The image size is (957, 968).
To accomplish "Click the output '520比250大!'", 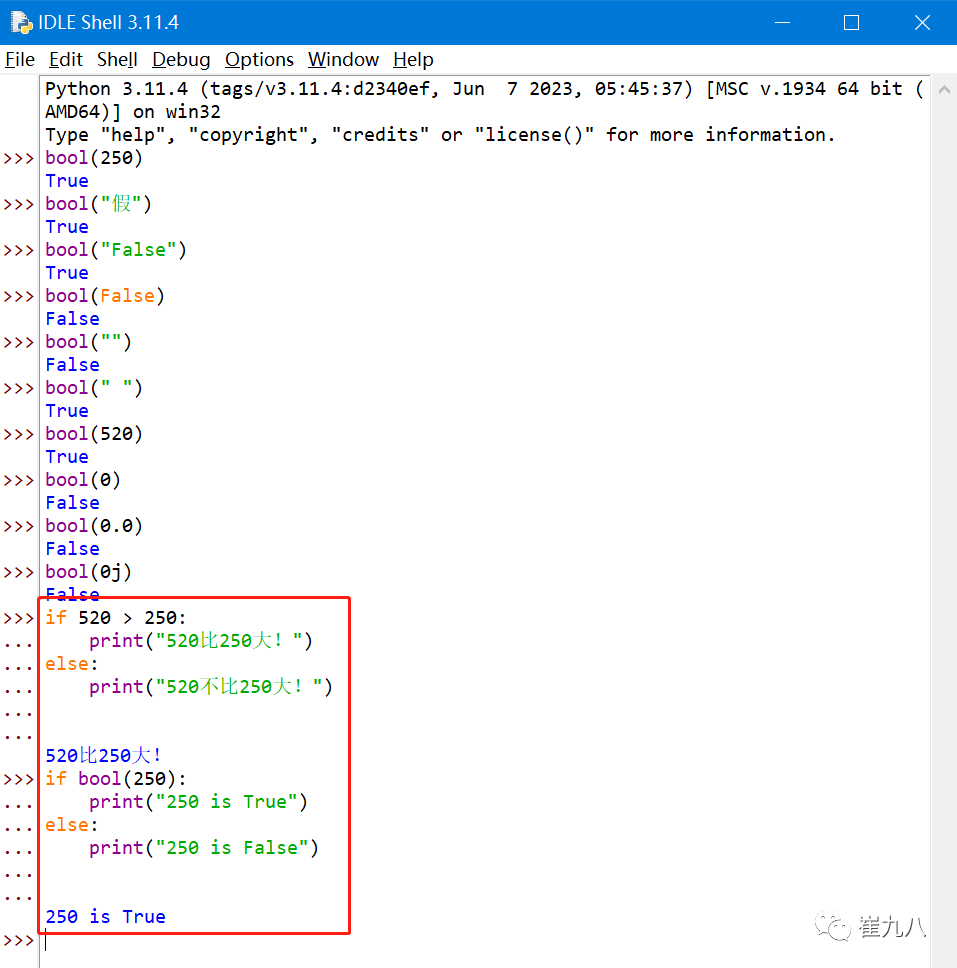I will coord(104,756).
